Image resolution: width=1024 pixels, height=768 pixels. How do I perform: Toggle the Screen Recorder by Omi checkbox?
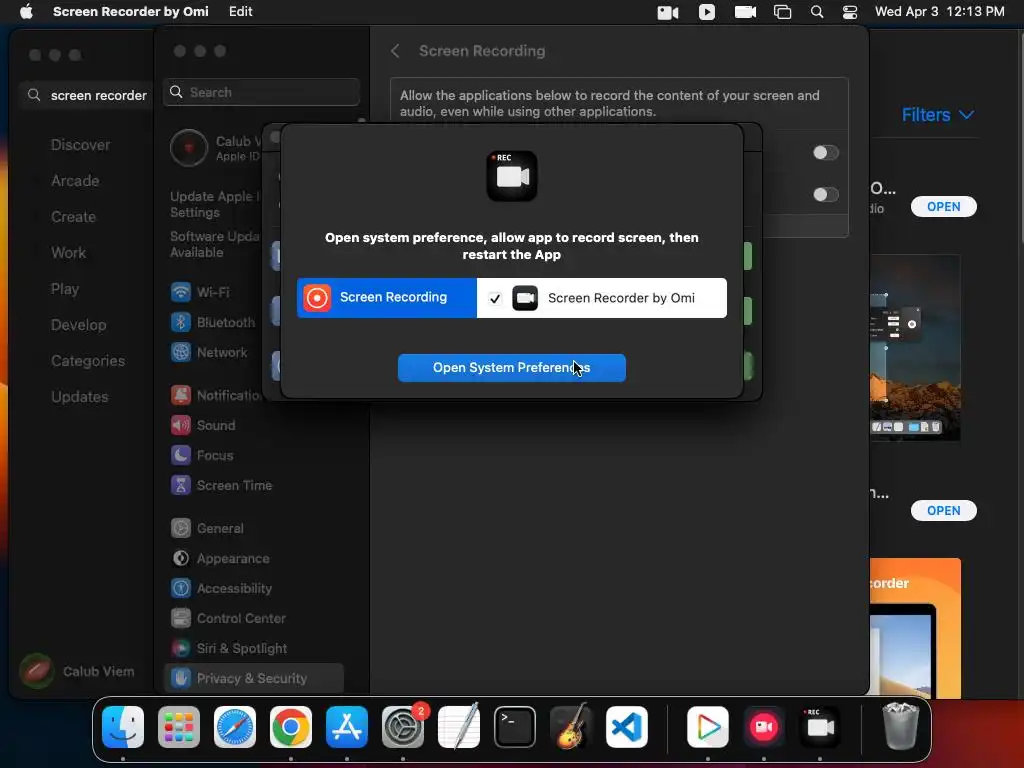[x=495, y=298]
